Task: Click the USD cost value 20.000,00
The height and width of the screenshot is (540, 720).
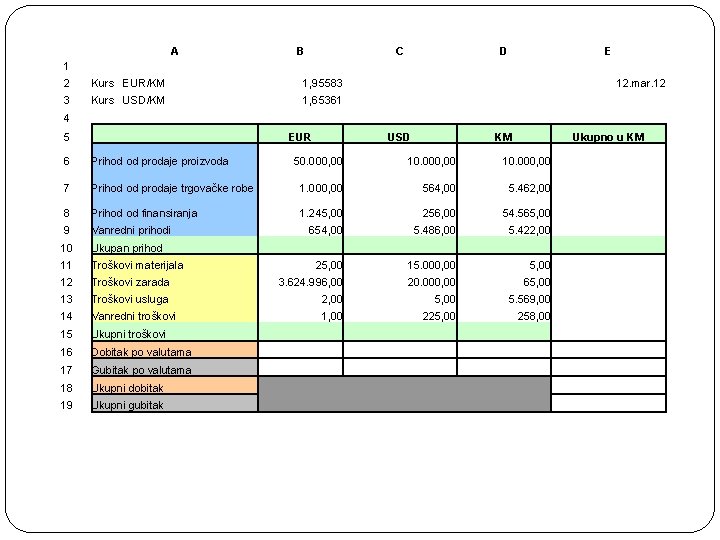Action: pyautogui.click(x=431, y=282)
